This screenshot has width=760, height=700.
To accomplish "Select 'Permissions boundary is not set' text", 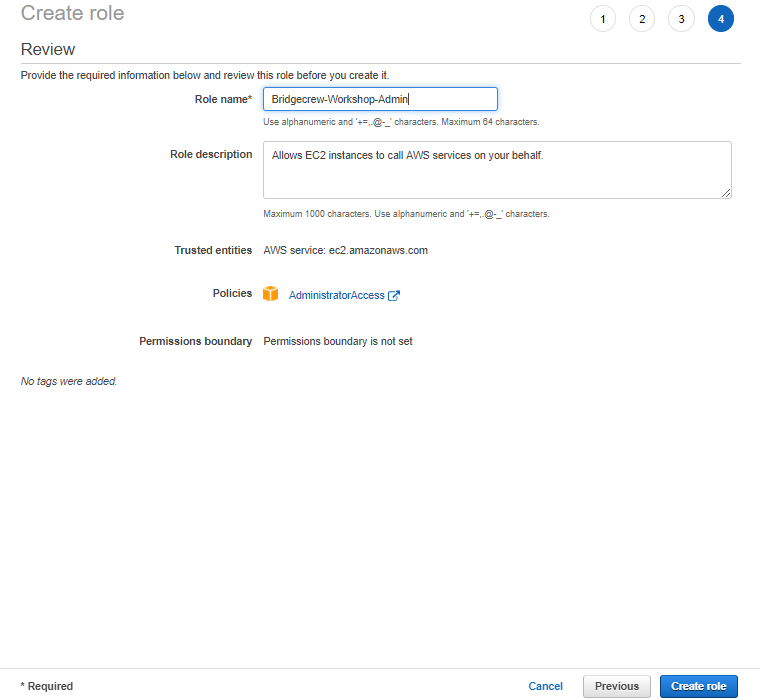I will 337,341.
